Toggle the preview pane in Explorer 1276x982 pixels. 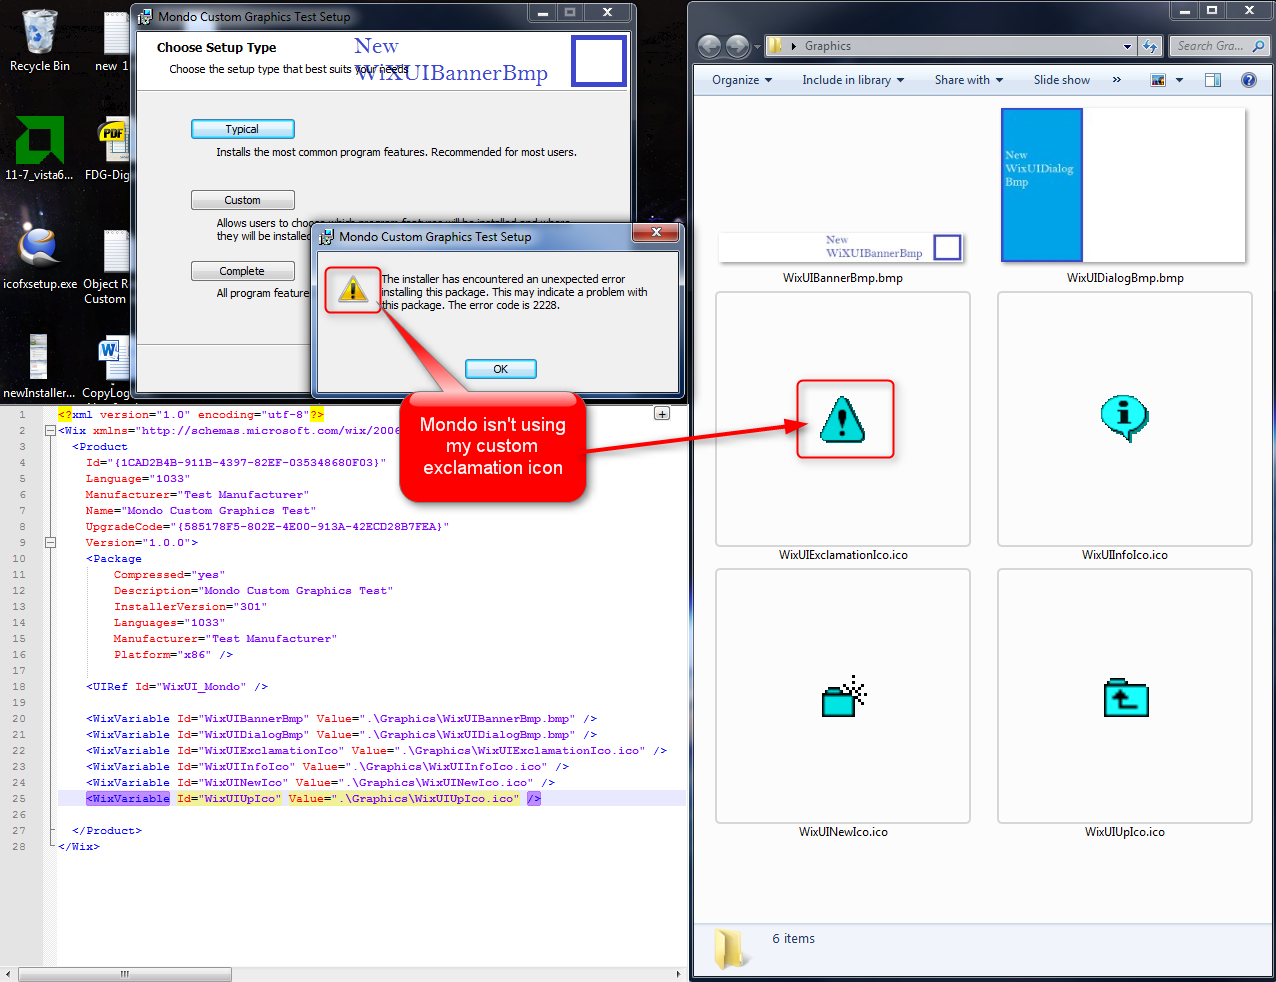click(x=1212, y=79)
